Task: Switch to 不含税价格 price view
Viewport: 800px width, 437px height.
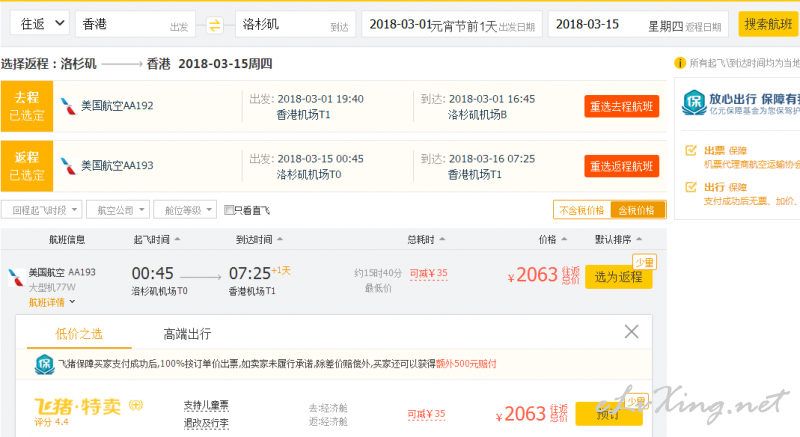Action: (582, 210)
